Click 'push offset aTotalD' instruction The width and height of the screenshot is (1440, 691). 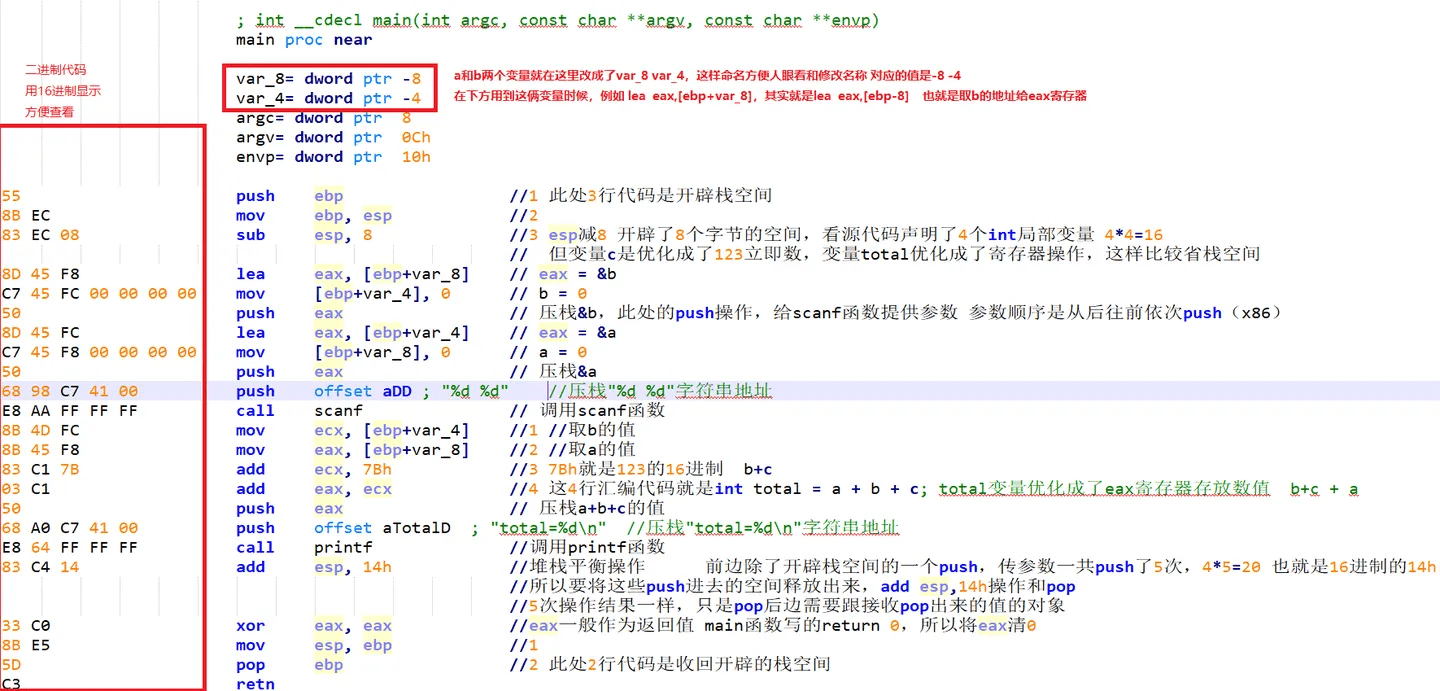coord(343,528)
